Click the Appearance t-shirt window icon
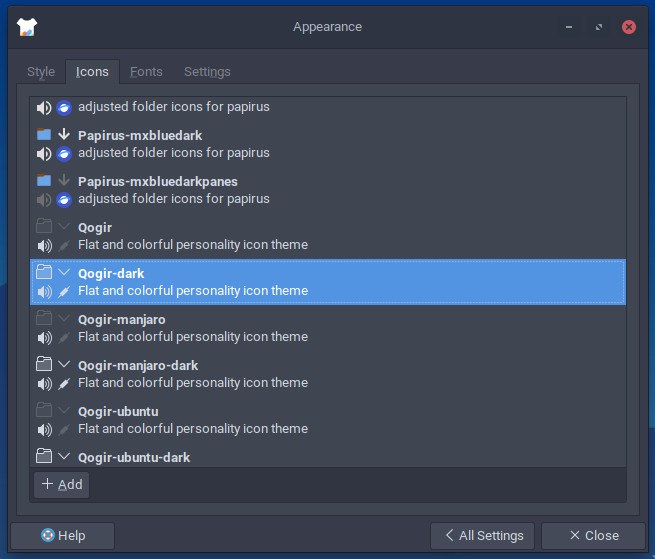Viewport: 655px width, 559px height. point(27,27)
